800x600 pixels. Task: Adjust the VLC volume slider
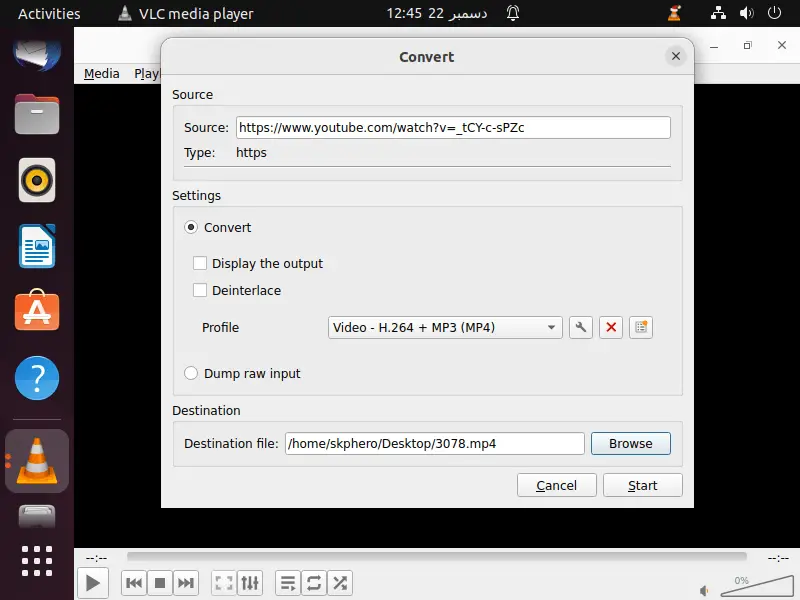(x=757, y=586)
